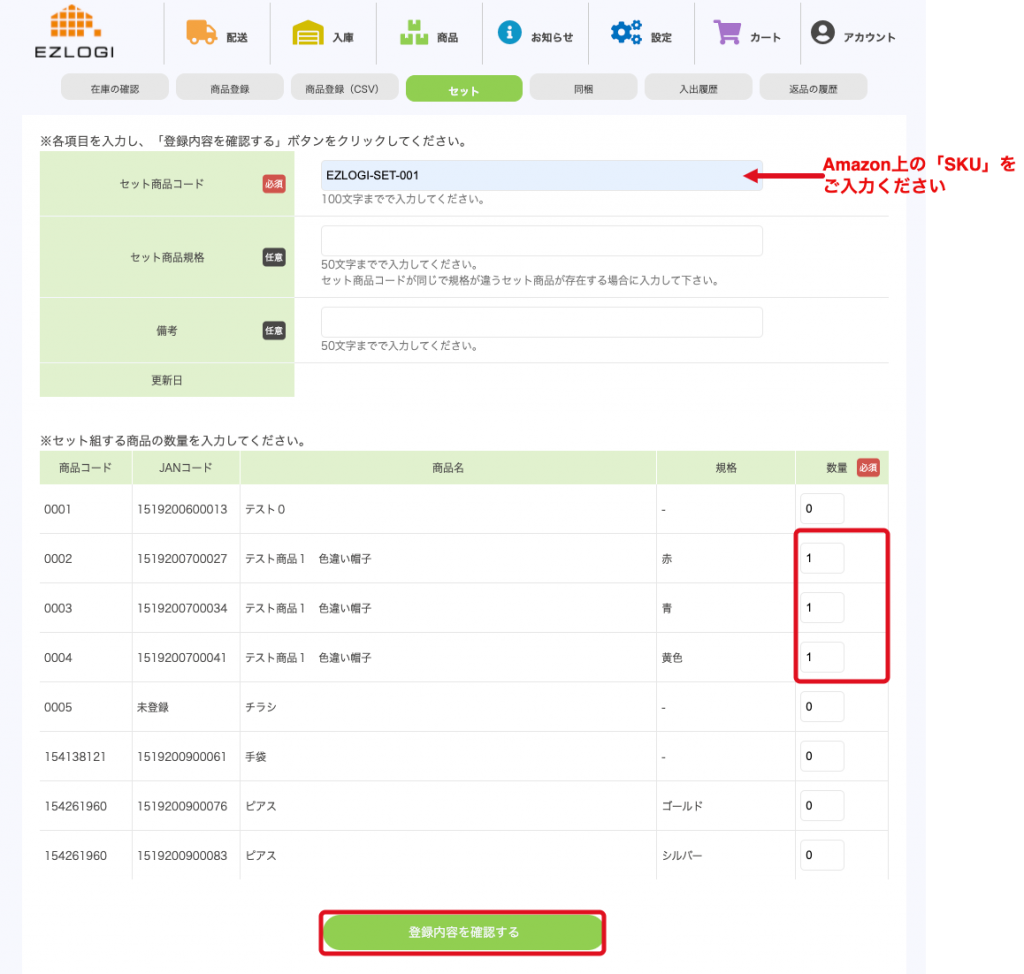Image resolution: width=1024 pixels, height=974 pixels.
Task: Click quantity field for 手袋 row
Action: 821,757
